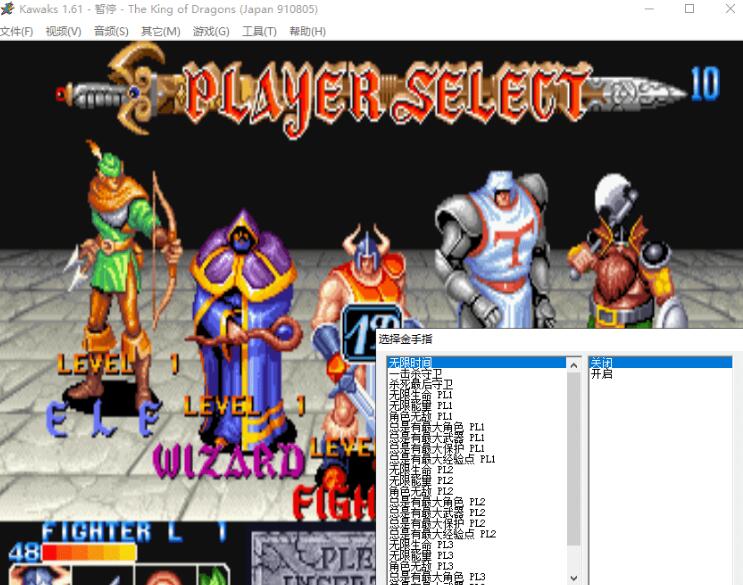Click the cheat list scroll-down arrow
Image resolution: width=743 pixels, height=585 pixels.
573,578
